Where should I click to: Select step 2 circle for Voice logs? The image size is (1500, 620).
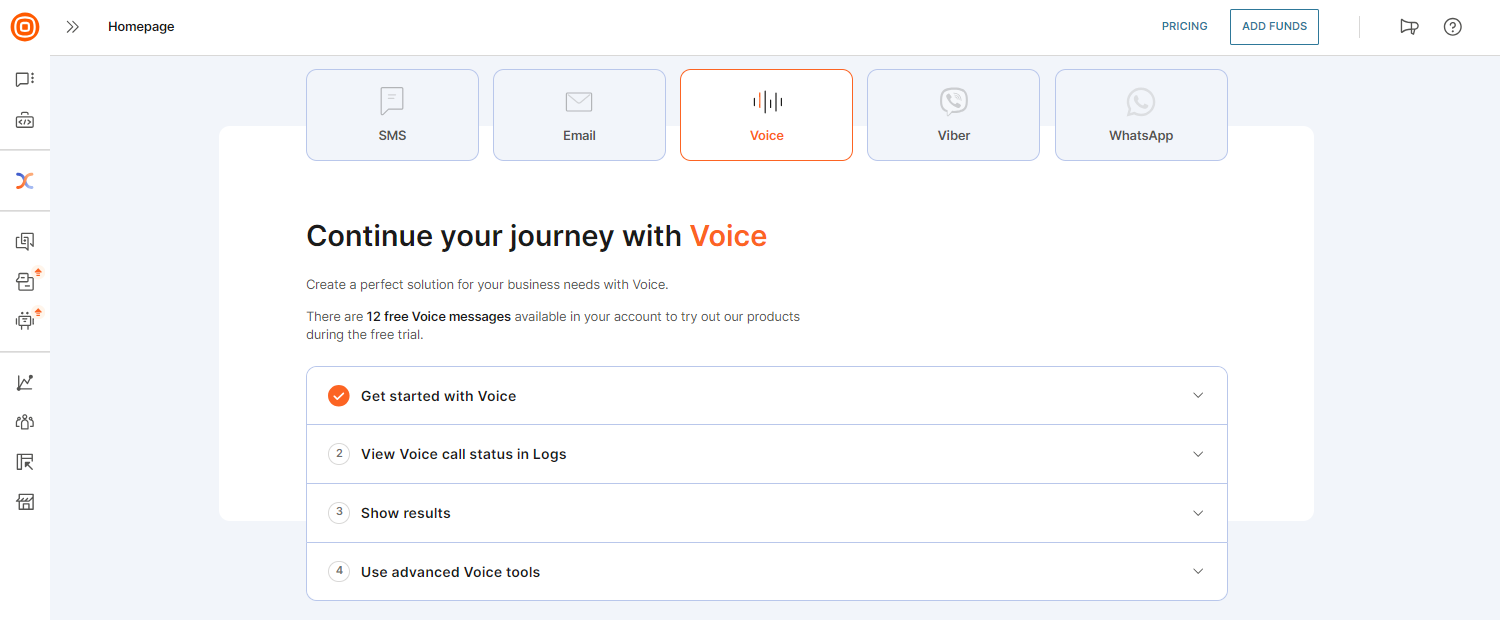(339, 454)
